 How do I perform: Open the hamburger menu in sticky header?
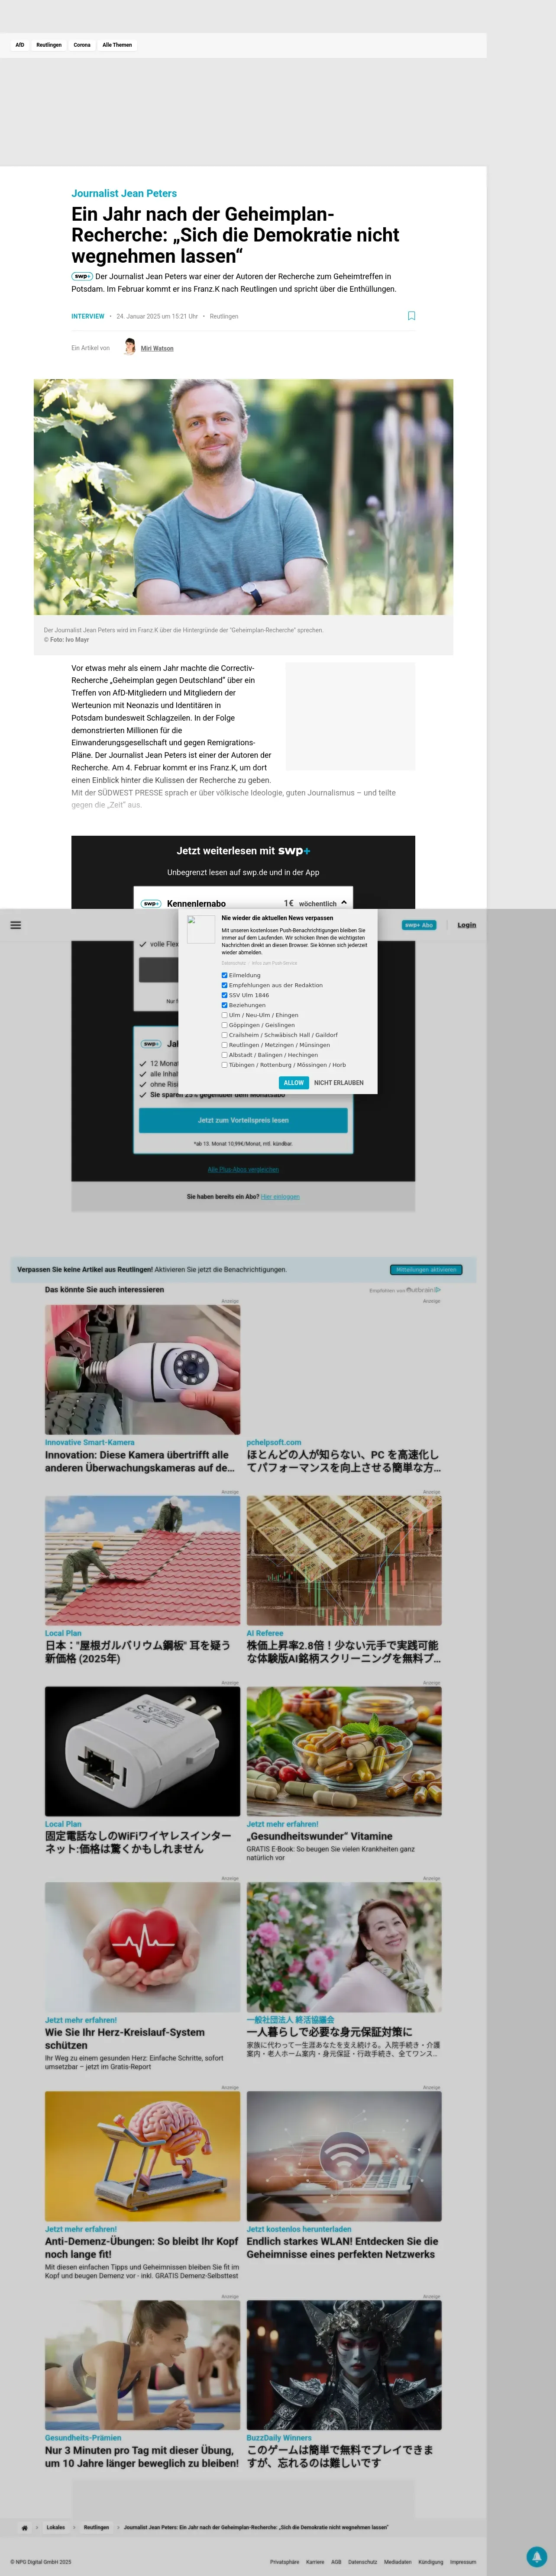click(x=15, y=925)
